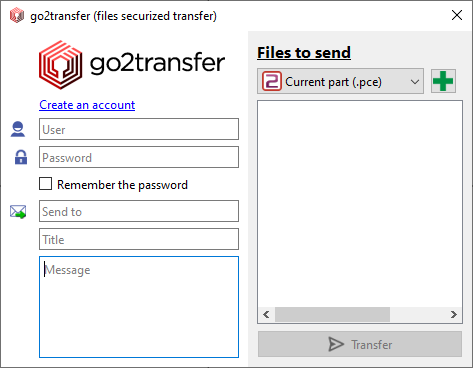Enable Remember the password checkbox
473x368 pixels.
[45, 184]
